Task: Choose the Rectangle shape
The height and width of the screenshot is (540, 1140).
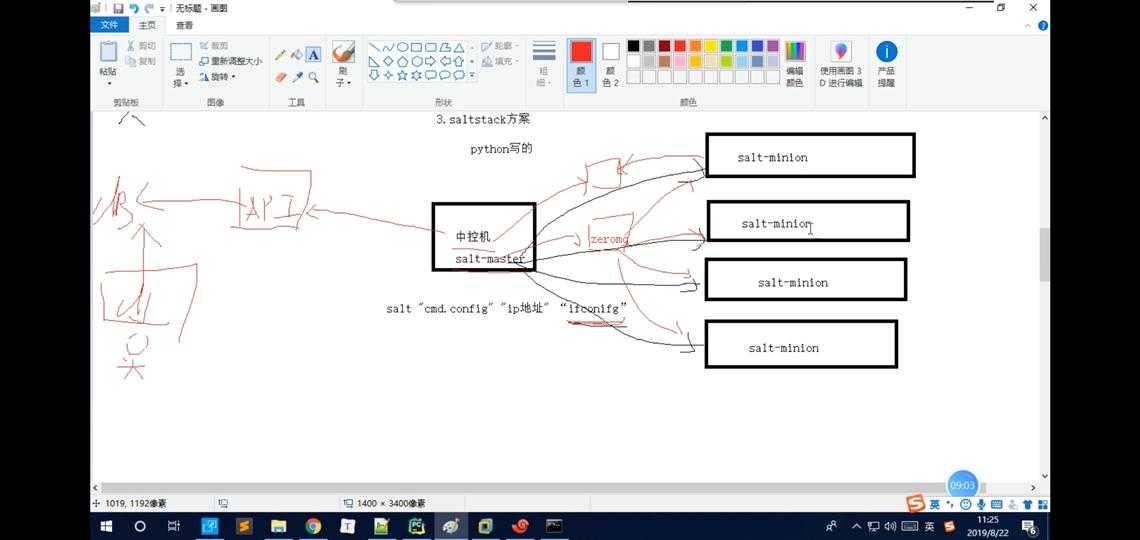Action: pyautogui.click(x=416, y=47)
